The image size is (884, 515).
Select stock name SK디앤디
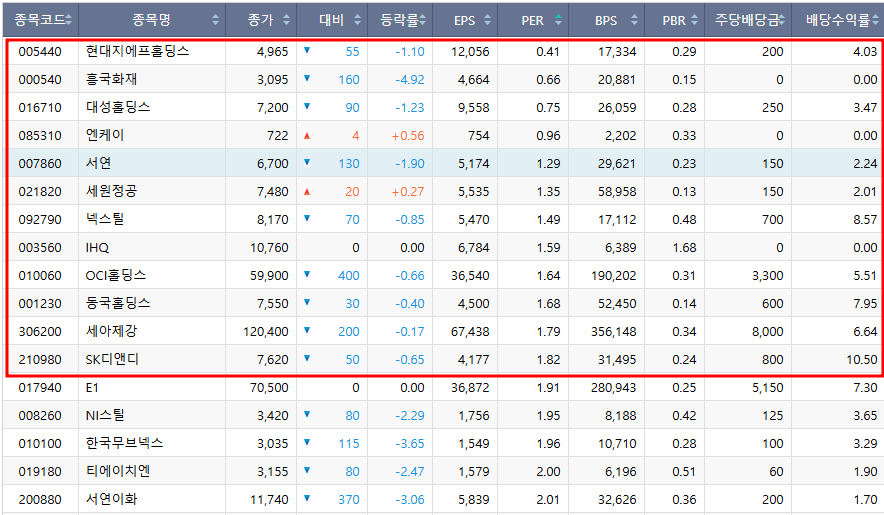click(112, 359)
